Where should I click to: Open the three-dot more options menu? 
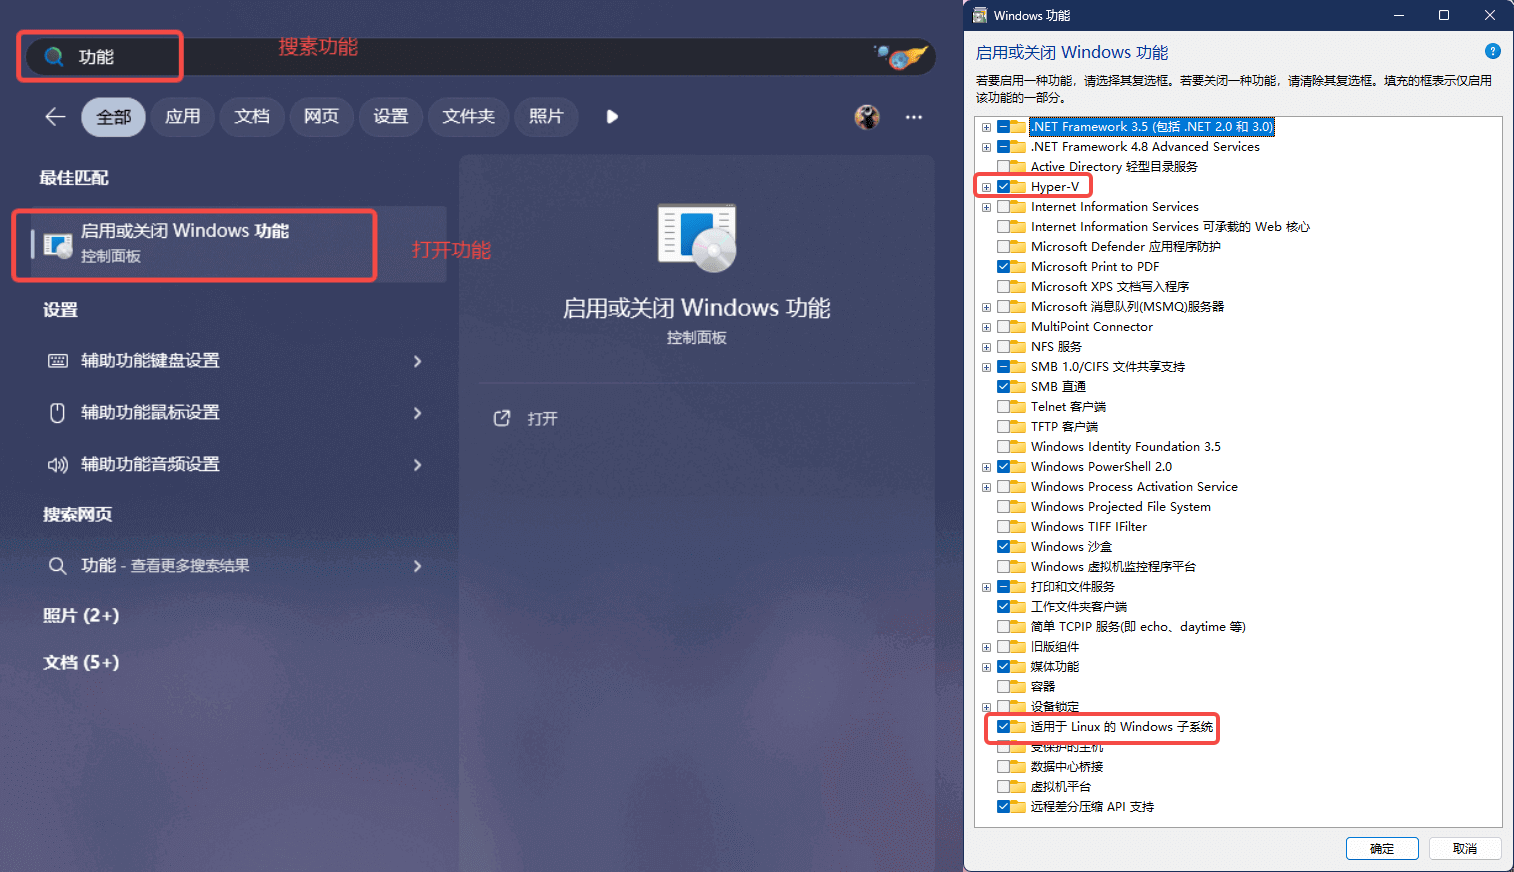[x=914, y=117]
